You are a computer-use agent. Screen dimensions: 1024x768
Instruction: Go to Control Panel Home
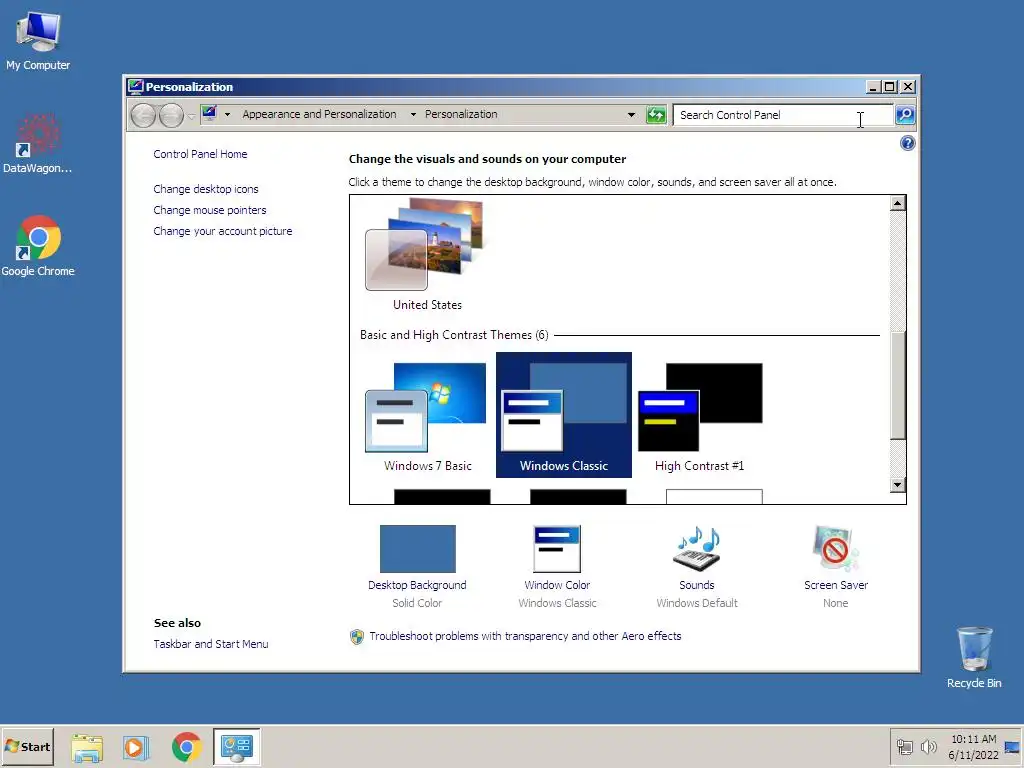[200, 154]
